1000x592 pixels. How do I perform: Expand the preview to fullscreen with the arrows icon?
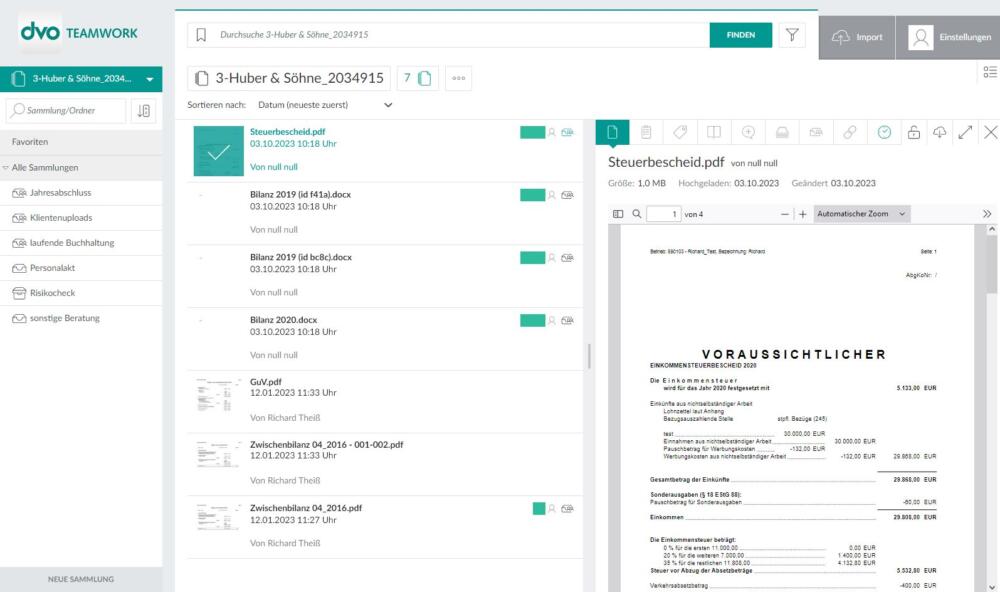click(x=965, y=132)
